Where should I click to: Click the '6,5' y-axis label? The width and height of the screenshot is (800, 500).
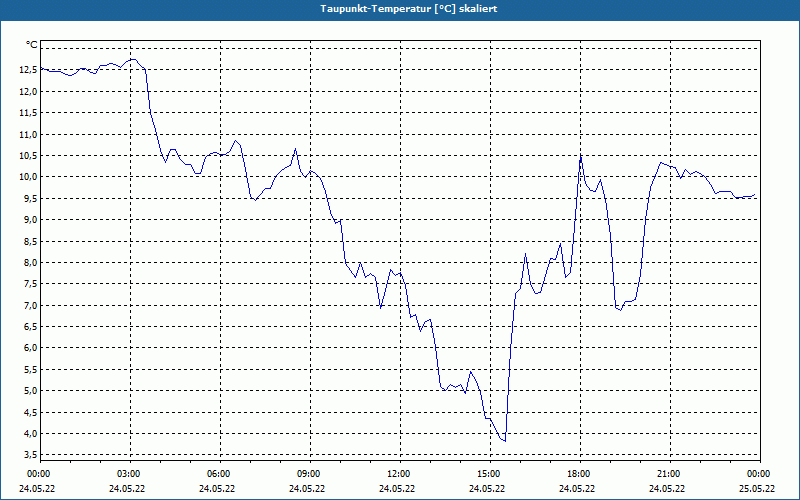pyautogui.click(x=31, y=327)
